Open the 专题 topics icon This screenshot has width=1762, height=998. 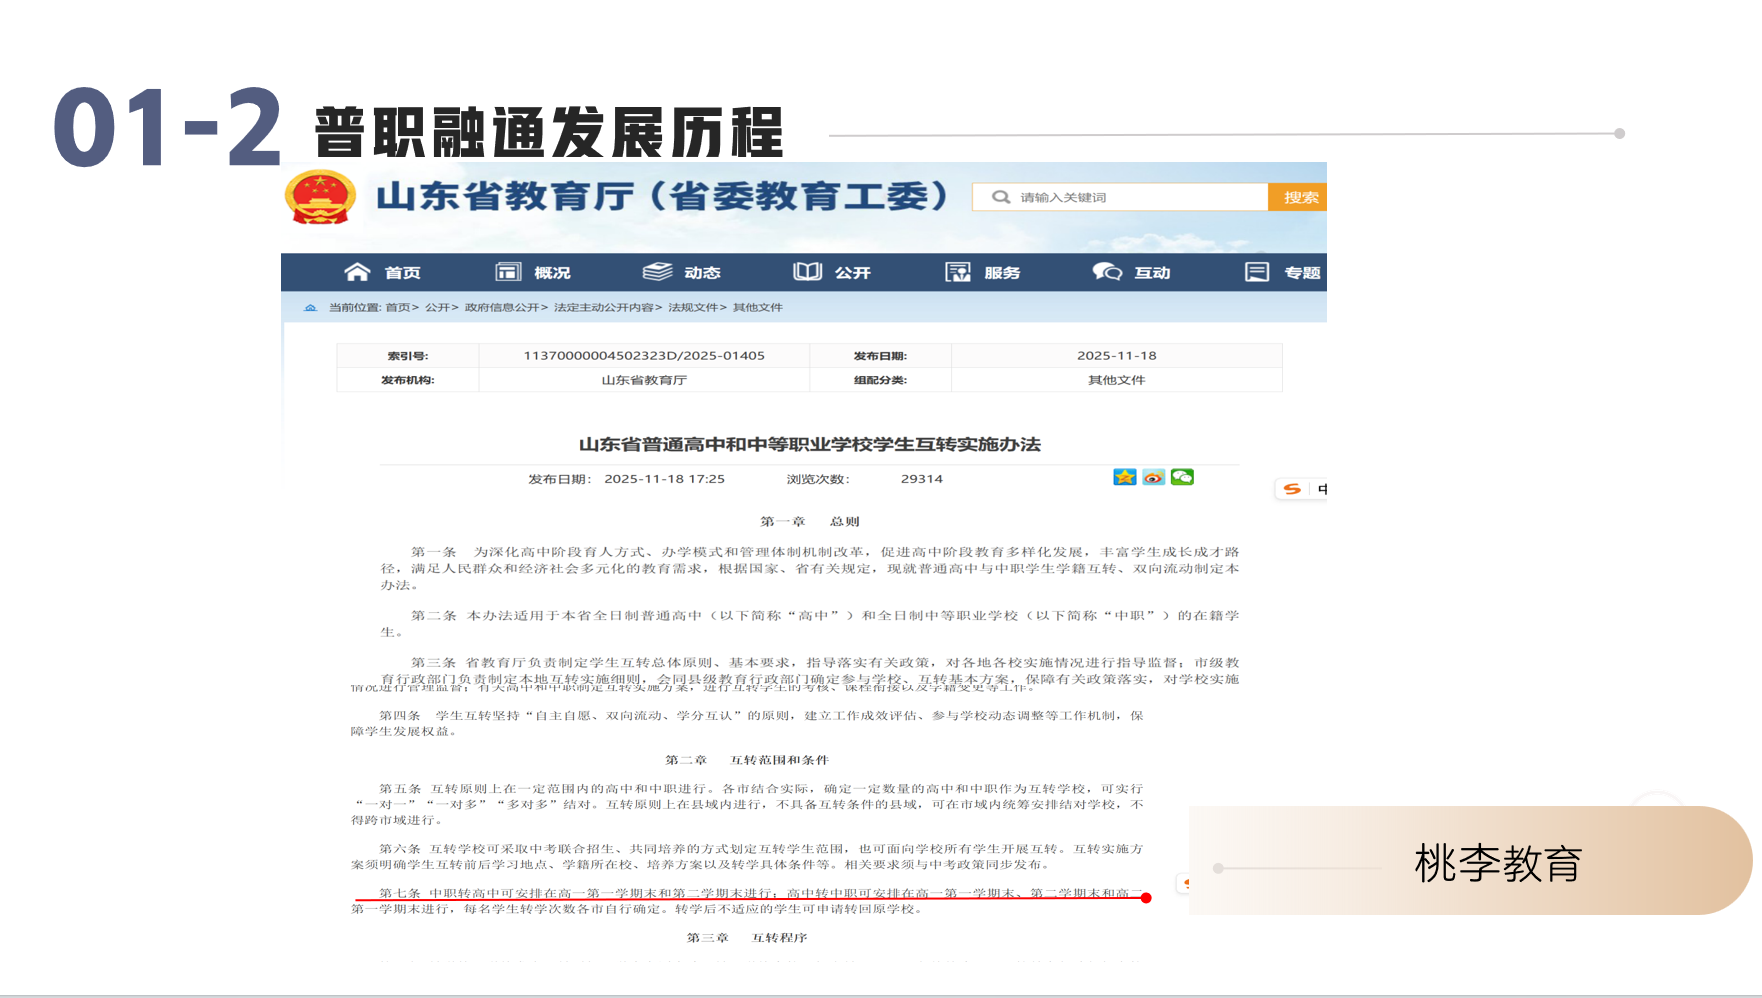pyautogui.click(x=1257, y=272)
